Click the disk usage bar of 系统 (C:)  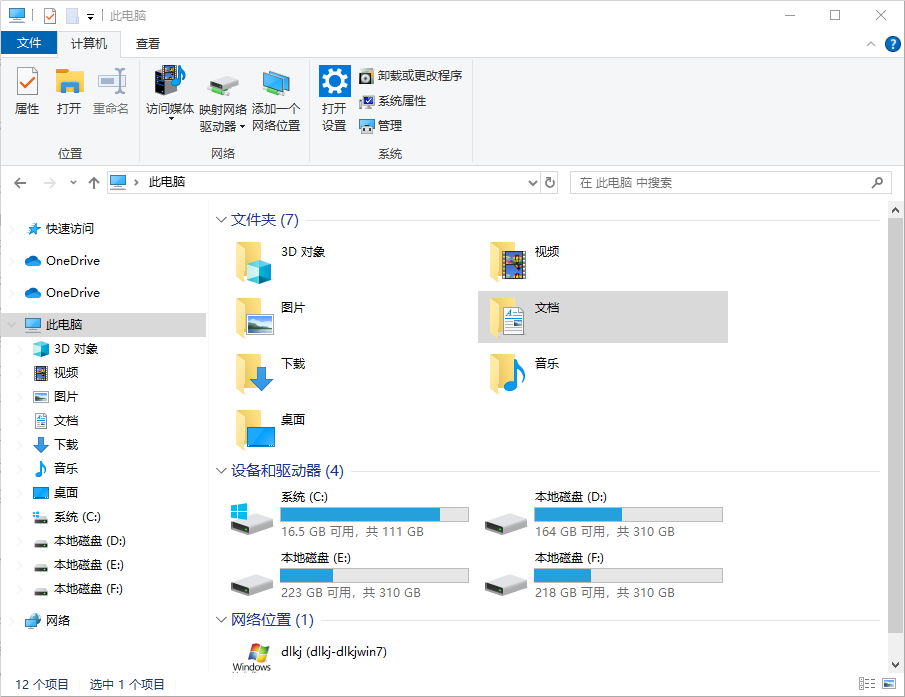point(374,514)
